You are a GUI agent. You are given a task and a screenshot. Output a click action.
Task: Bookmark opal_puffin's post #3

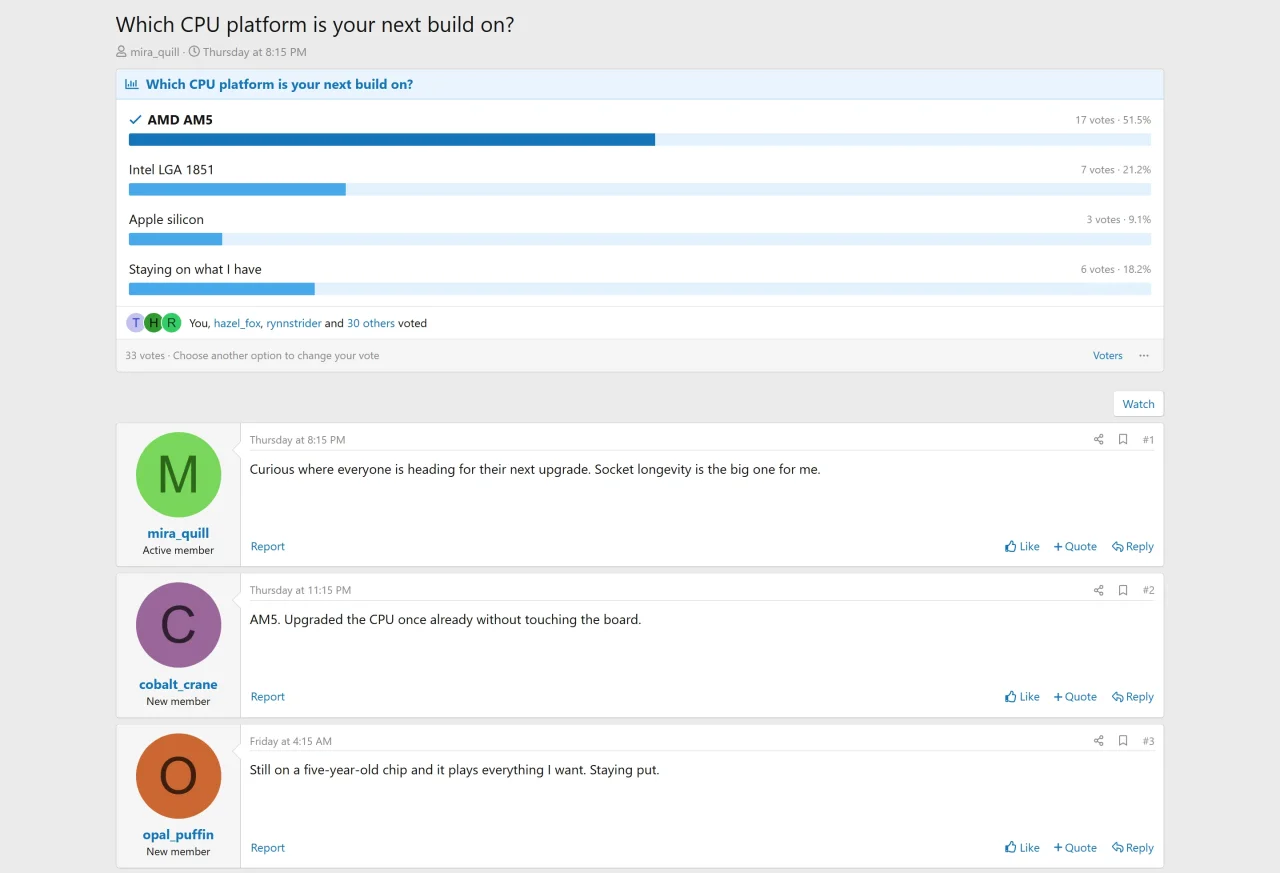click(1123, 741)
